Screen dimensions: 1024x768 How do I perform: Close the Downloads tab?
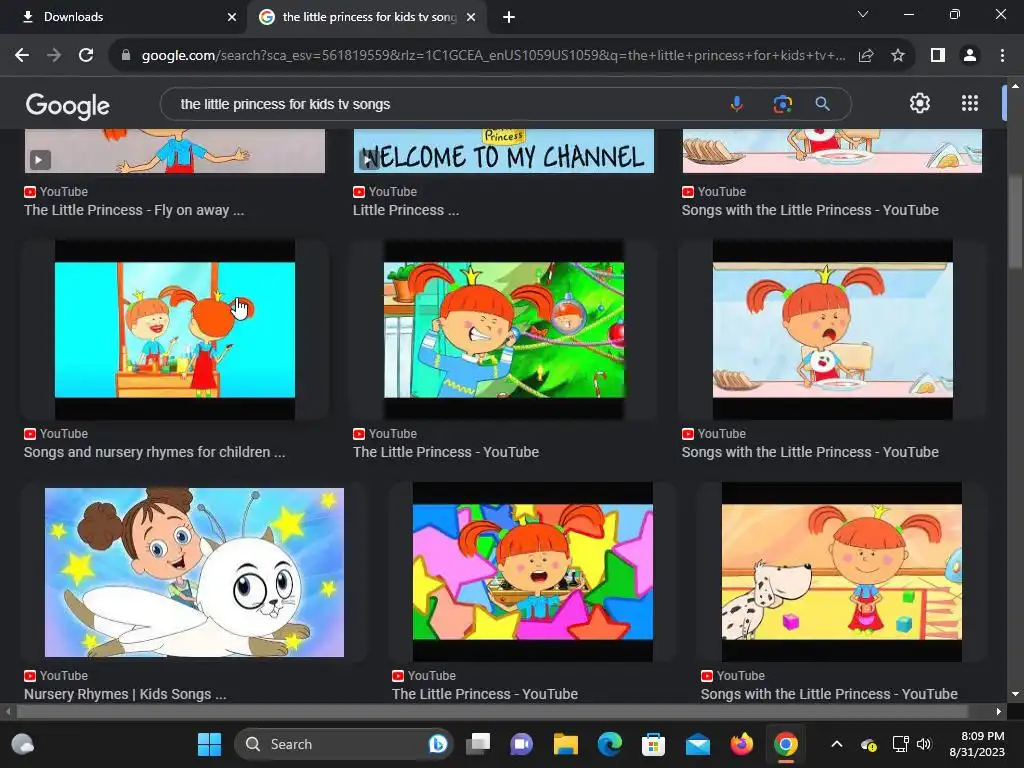click(x=232, y=17)
